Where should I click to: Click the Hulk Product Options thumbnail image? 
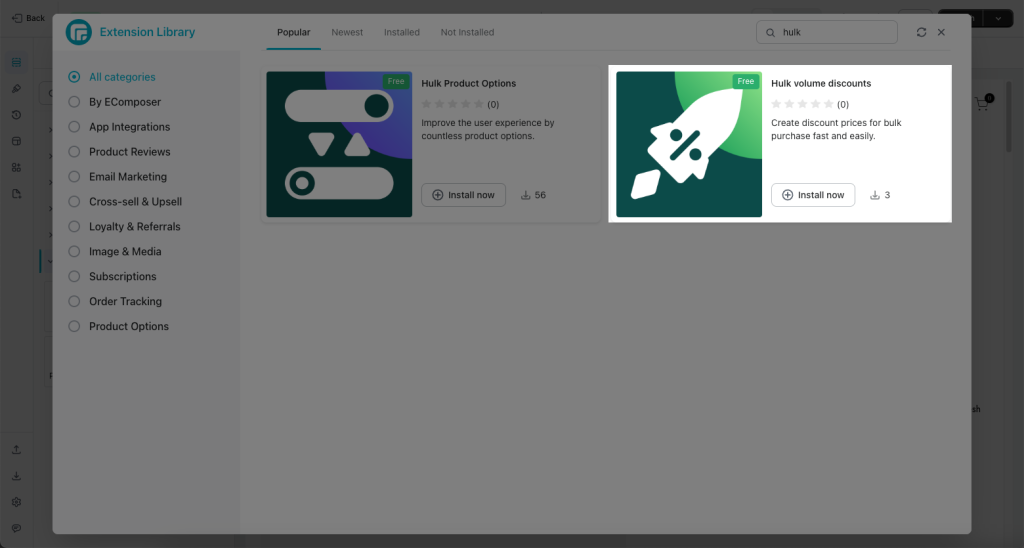point(339,144)
